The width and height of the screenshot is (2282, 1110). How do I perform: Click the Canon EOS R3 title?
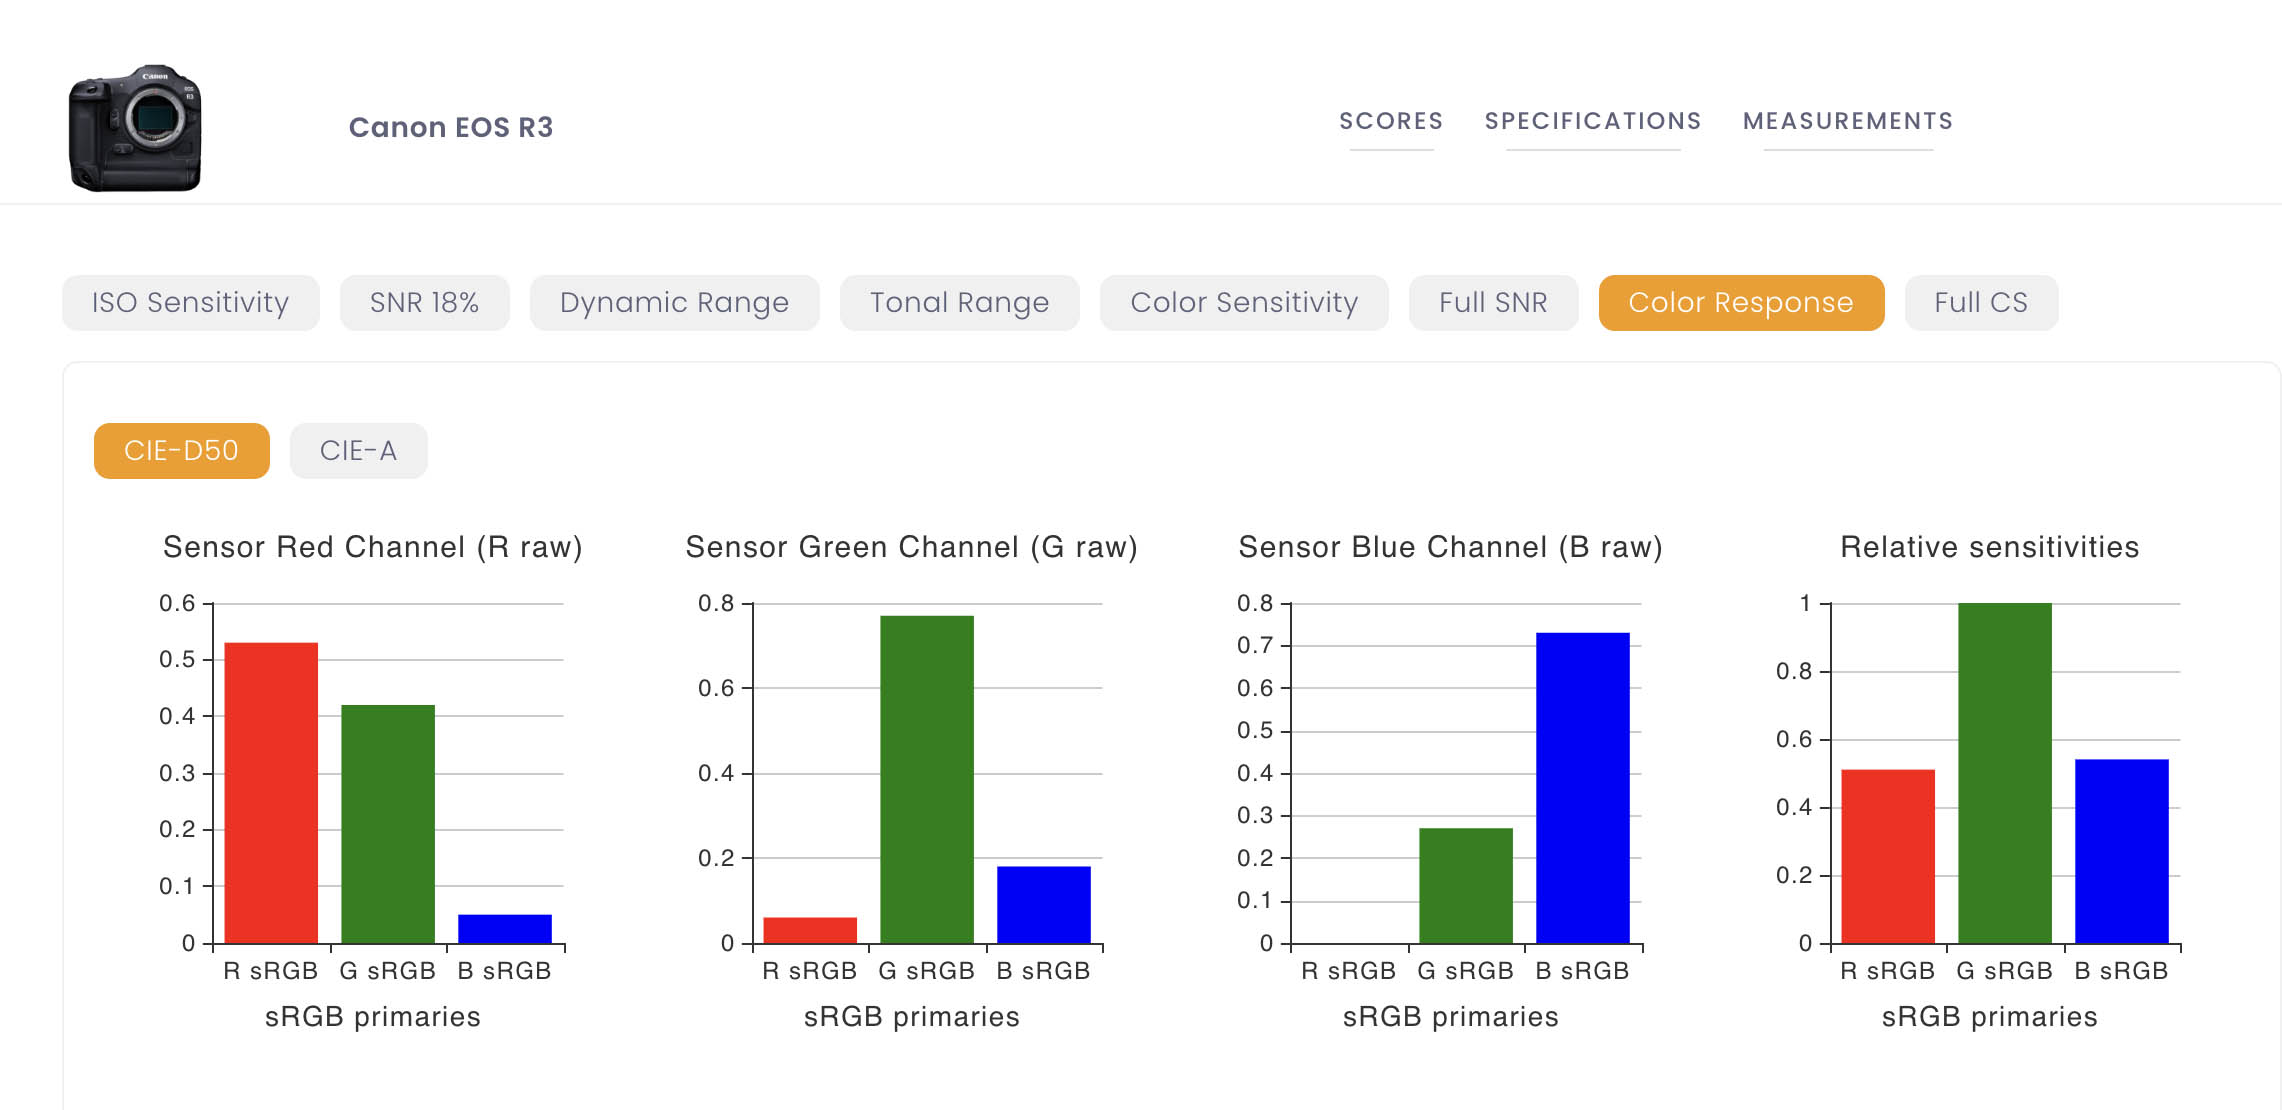451,127
